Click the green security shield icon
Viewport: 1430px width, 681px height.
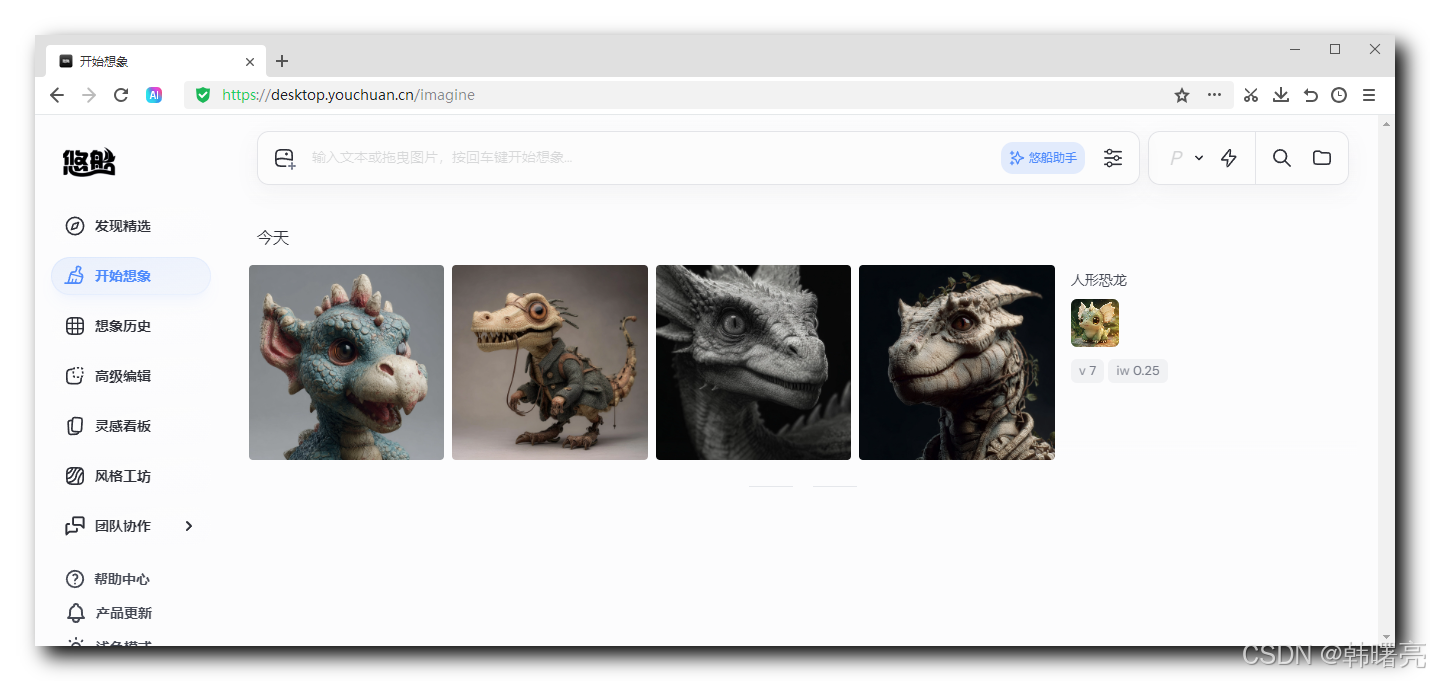pyautogui.click(x=203, y=95)
